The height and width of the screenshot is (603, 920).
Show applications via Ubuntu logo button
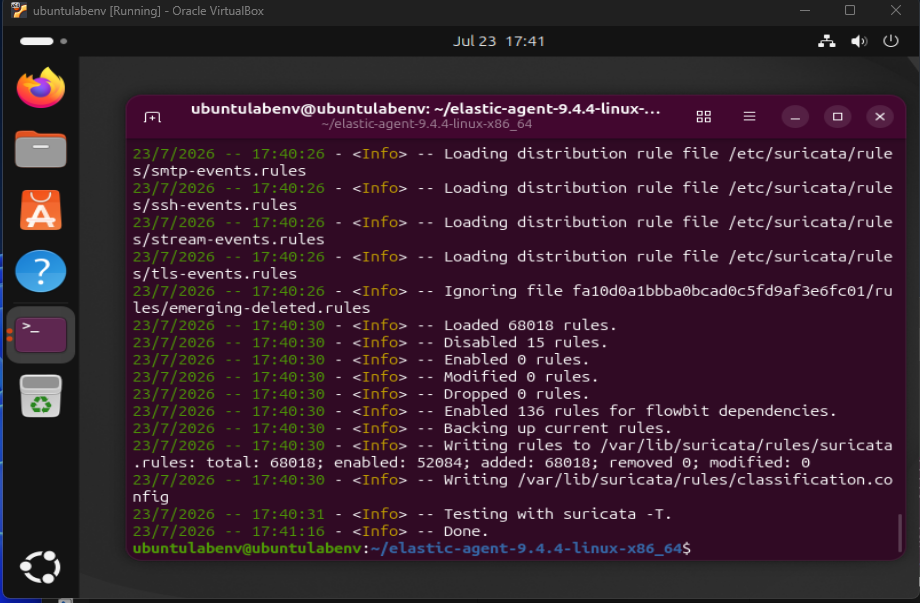40,567
